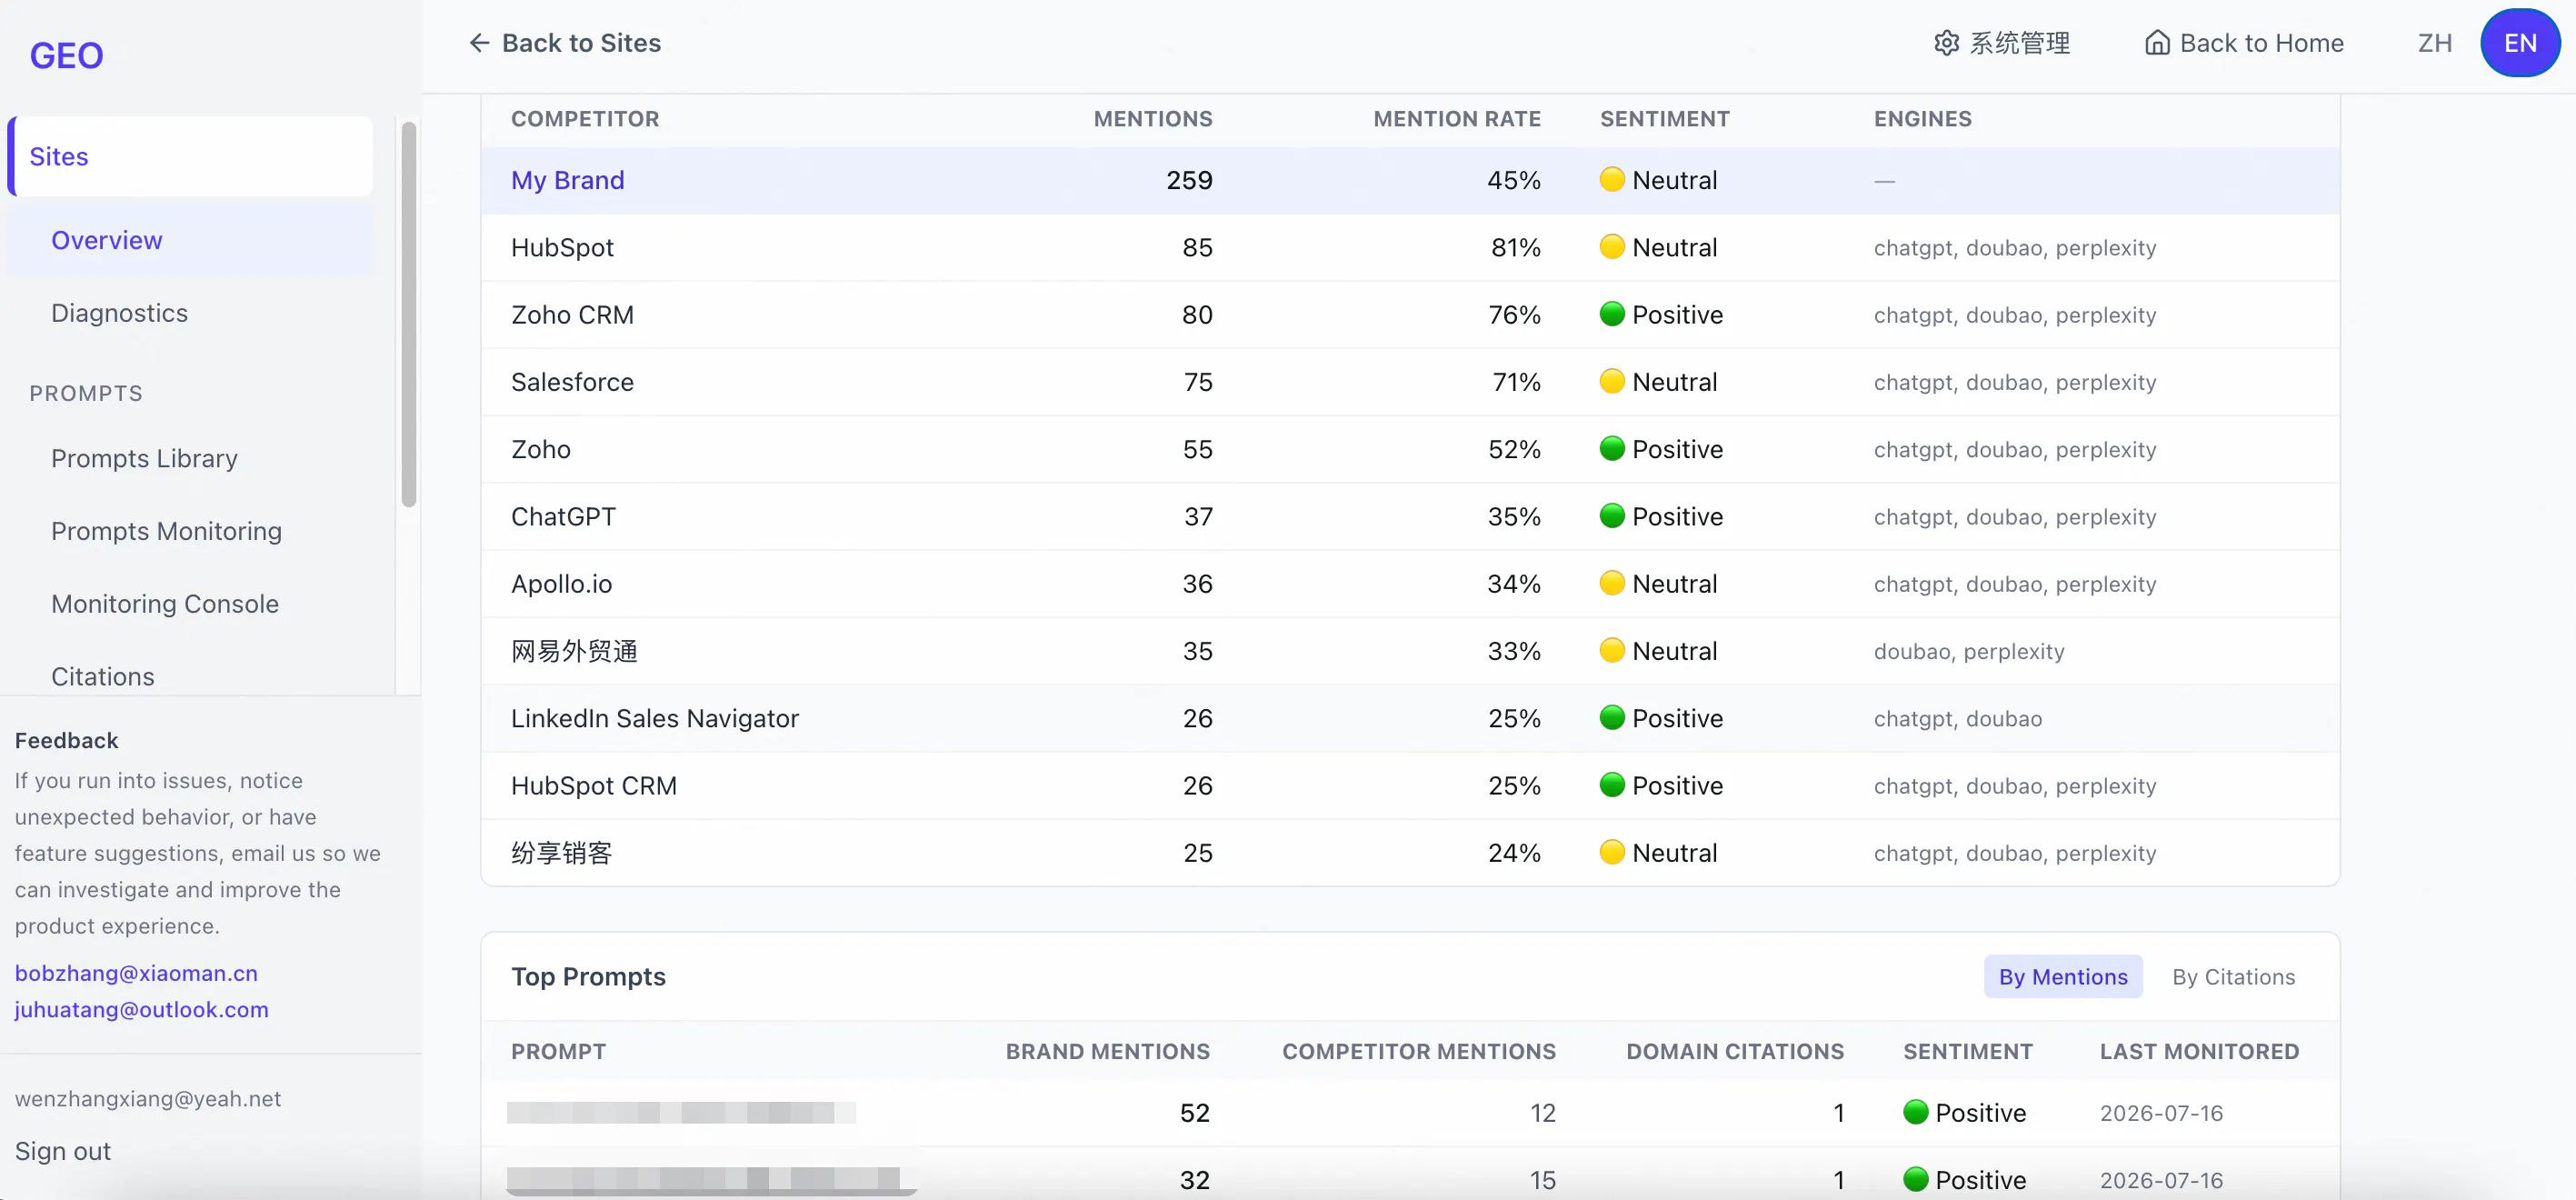This screenshot has width=2576, height=1200.
Task: Select the 纷享销客 competitor name
Action: tap(561, 853)
